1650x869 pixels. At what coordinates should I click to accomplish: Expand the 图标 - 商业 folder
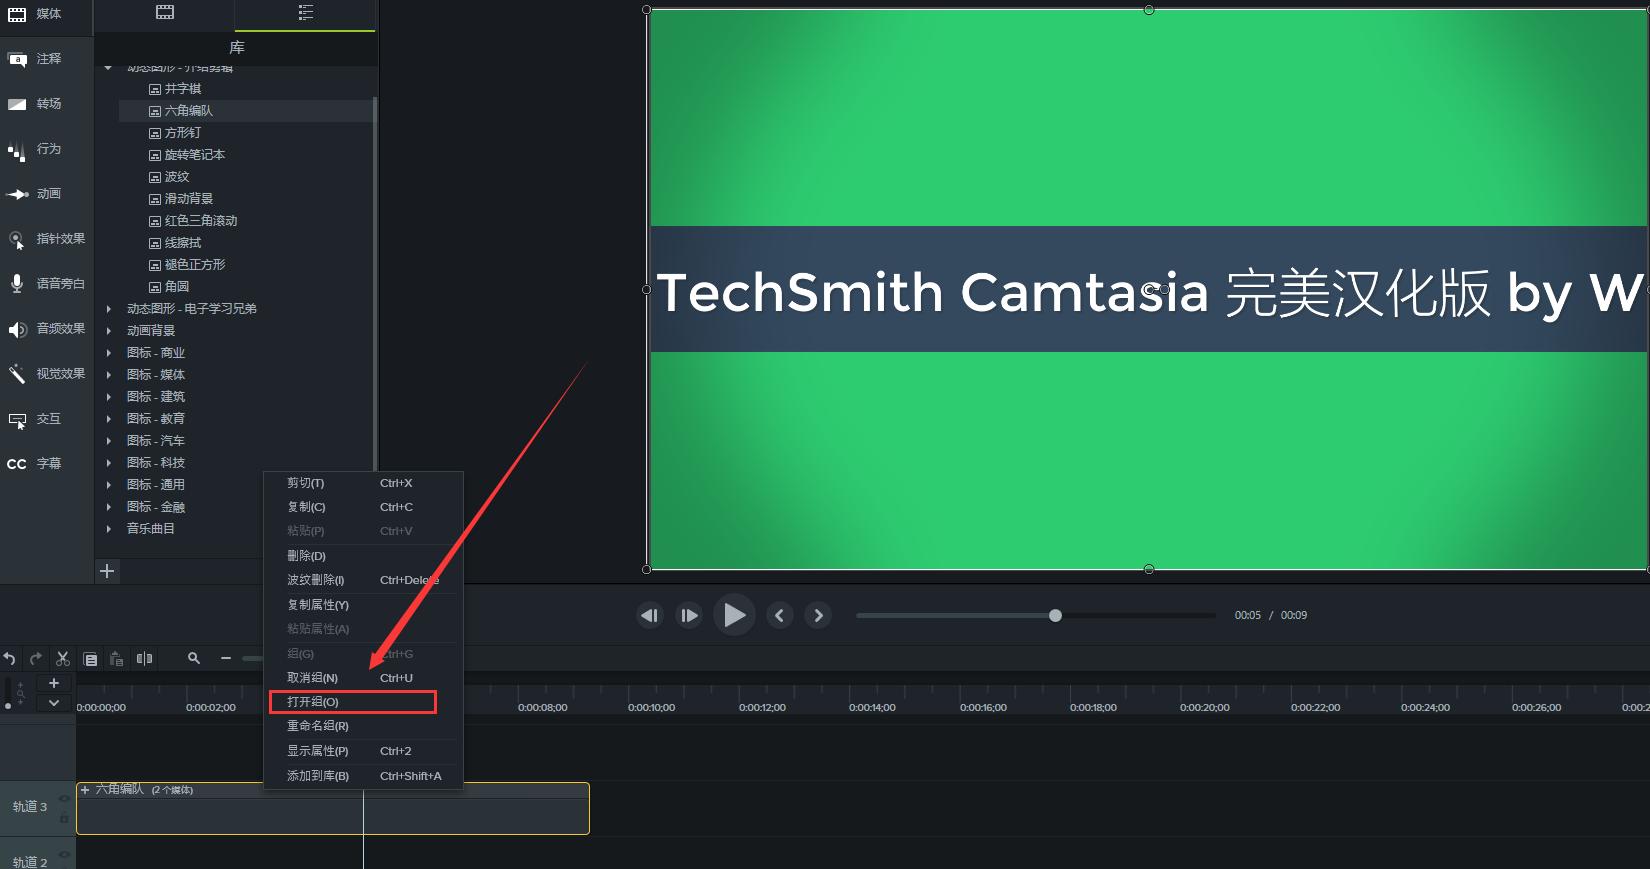[109, 353]
